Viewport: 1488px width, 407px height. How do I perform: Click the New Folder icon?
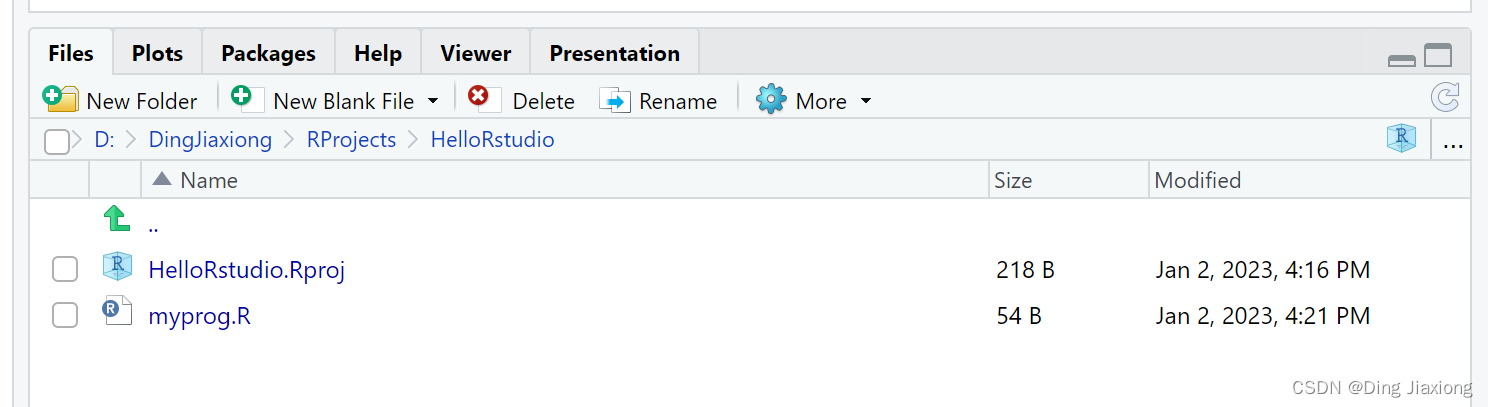(x=60, y=99)
